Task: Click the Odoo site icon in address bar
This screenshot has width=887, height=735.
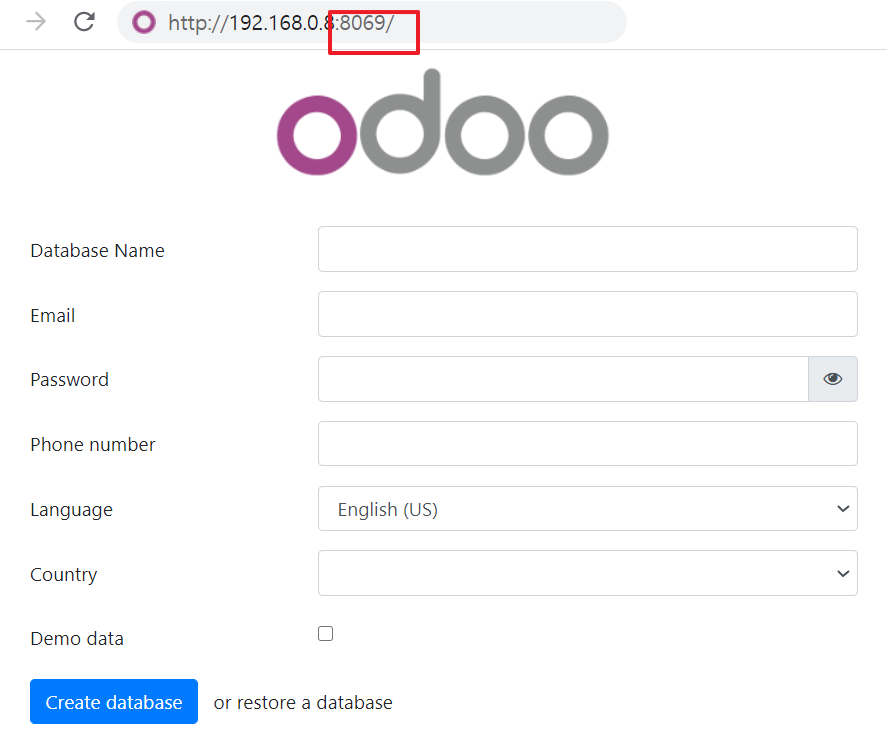Action: point(144,23)
